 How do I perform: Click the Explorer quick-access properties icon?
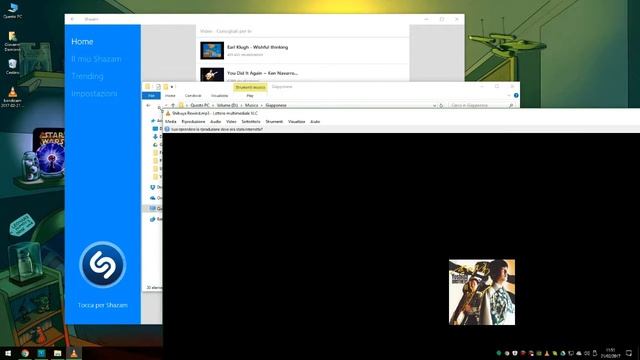158,87
